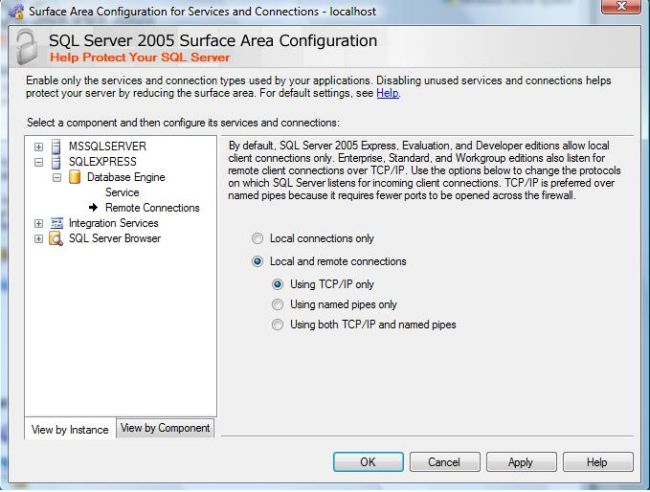Select the Database Engine tree item
Viewport: 650px width, 492px height.
(x=126, y=177)
